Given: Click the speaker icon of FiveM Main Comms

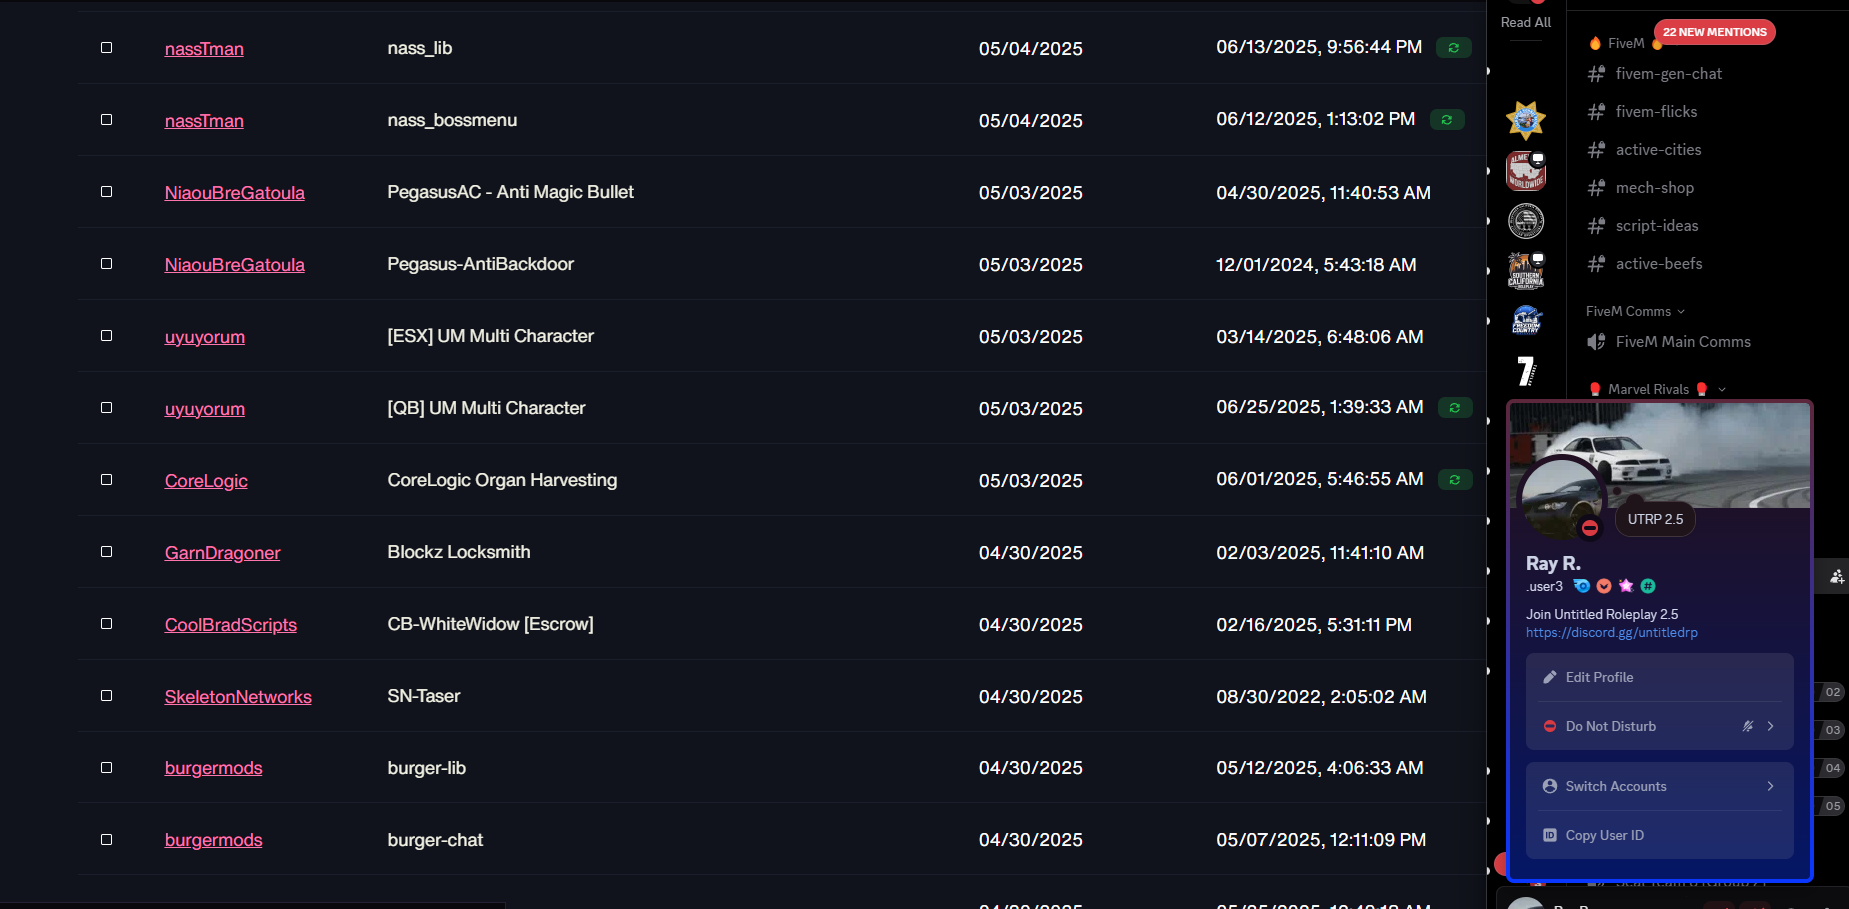Looking at the screenshot, I should click(x=1596, y=342).
